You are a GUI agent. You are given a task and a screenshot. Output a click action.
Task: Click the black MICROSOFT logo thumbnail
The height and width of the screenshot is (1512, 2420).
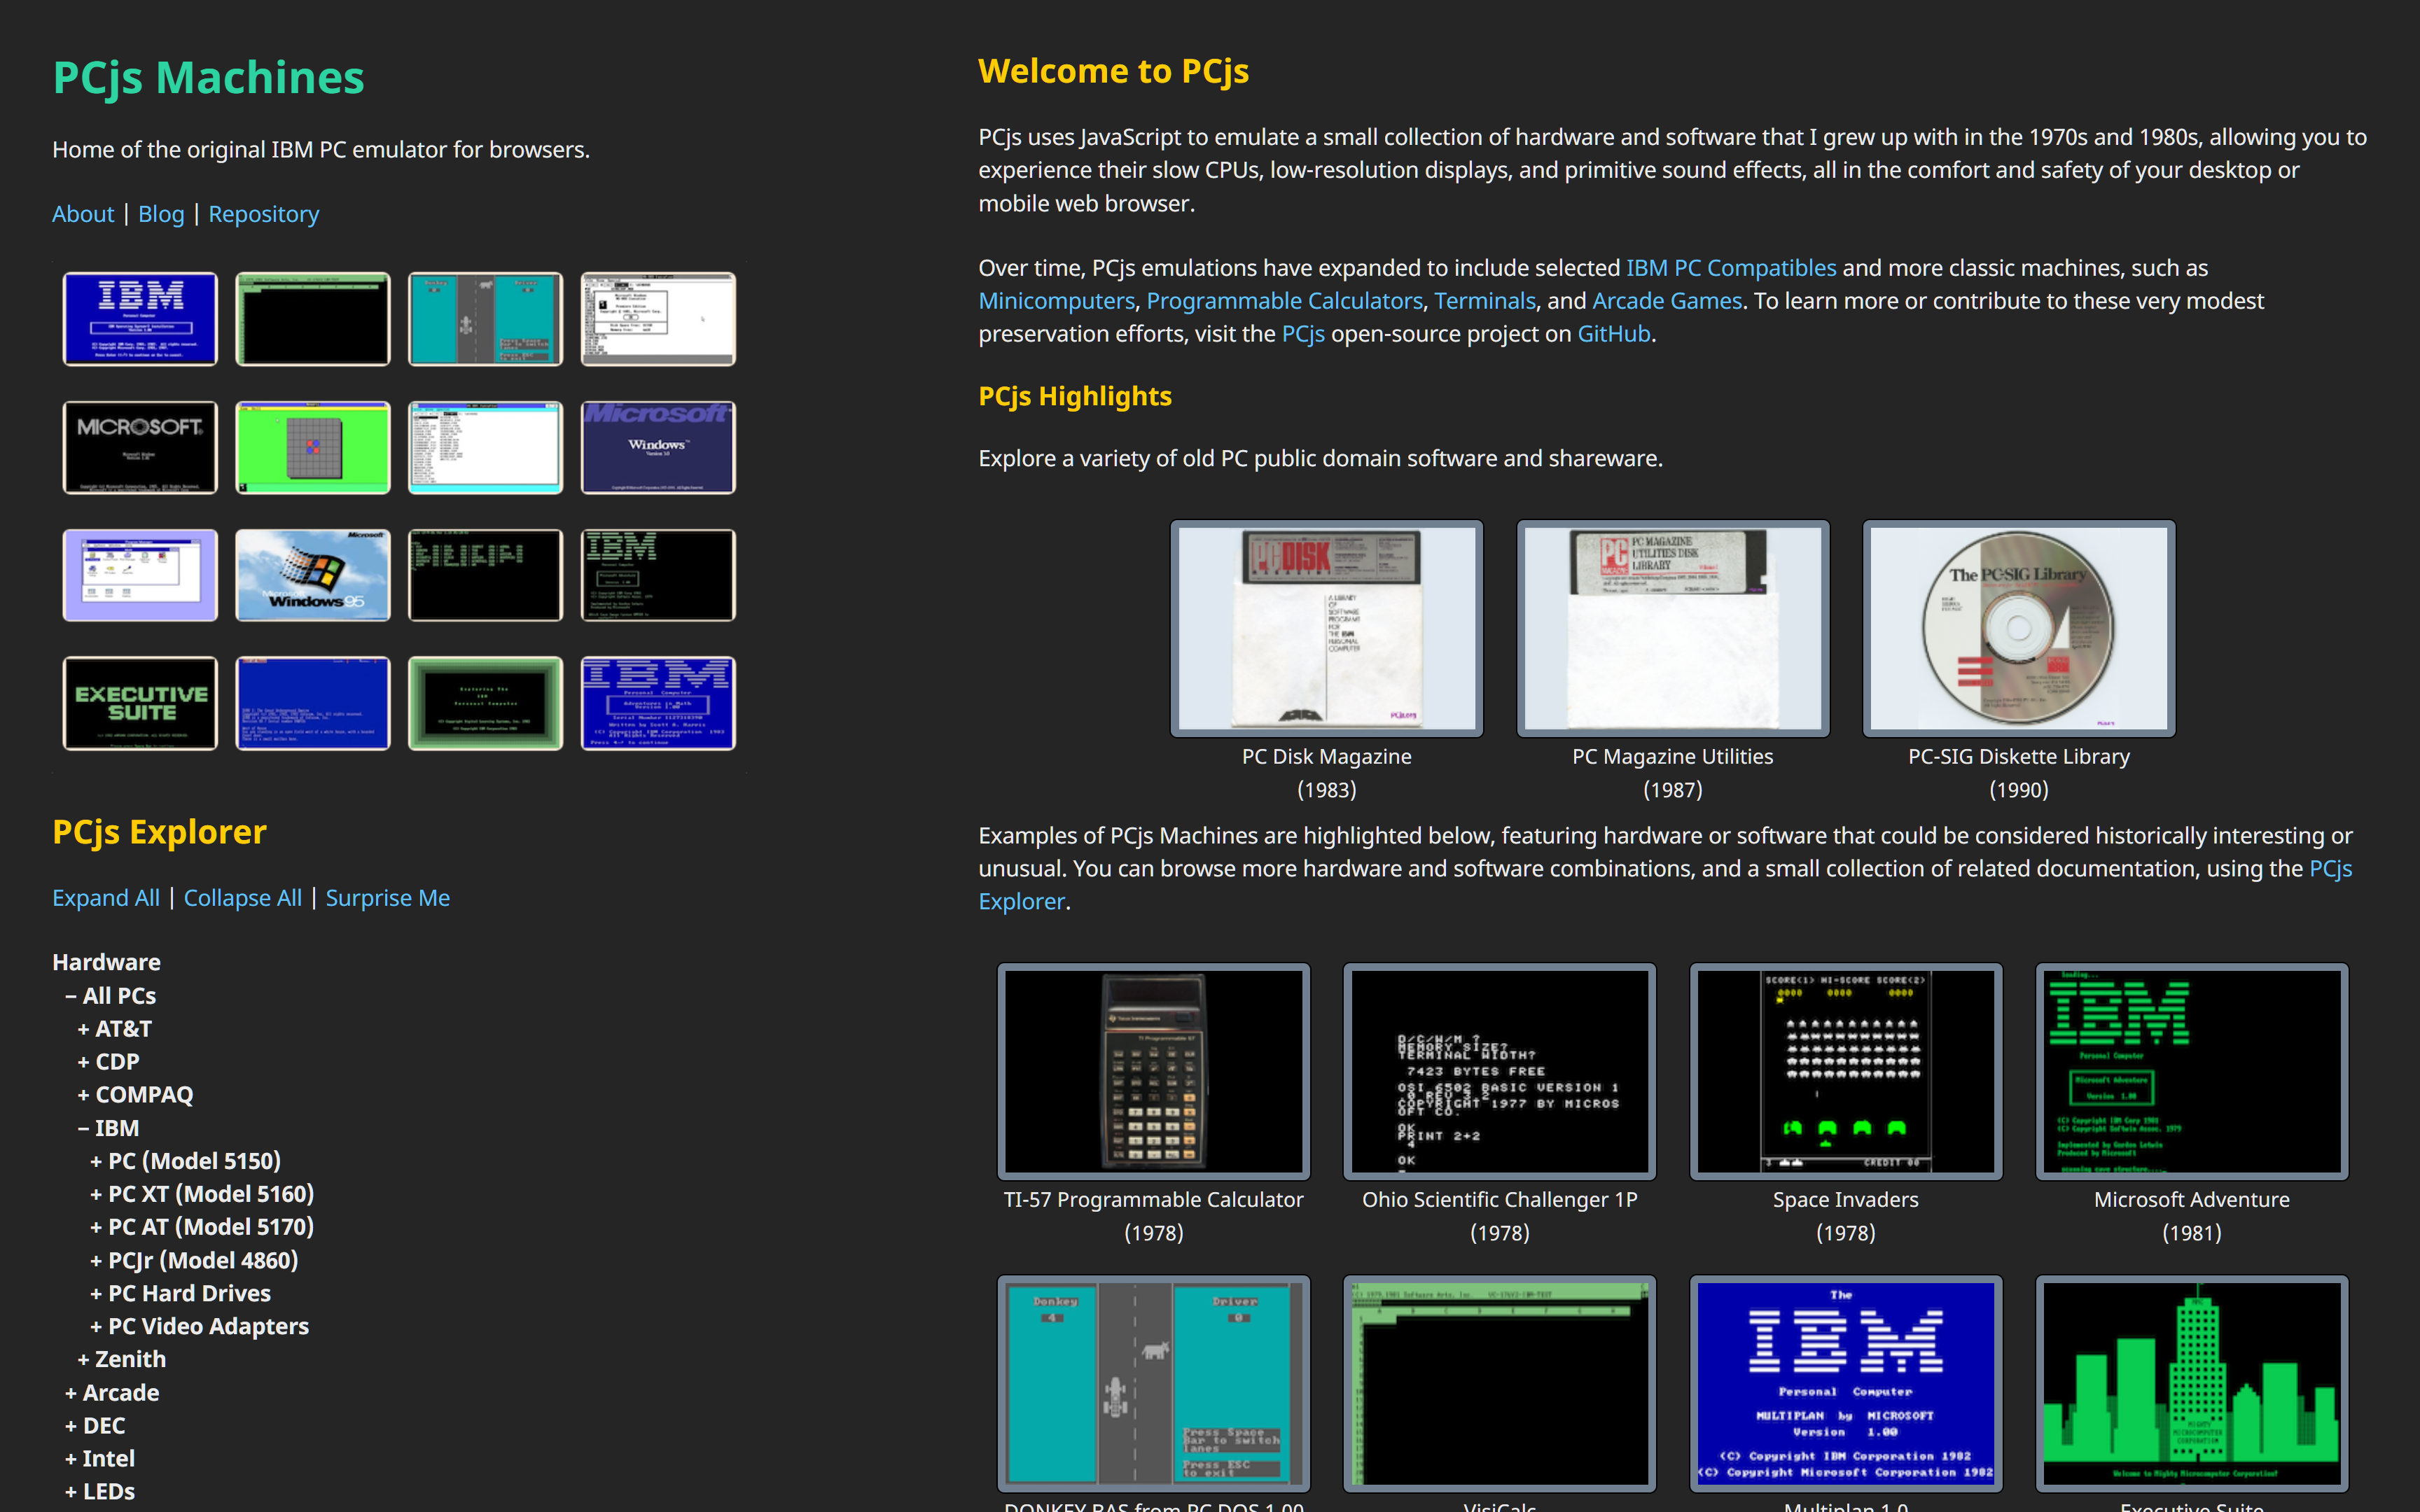[x=140, y=447]
